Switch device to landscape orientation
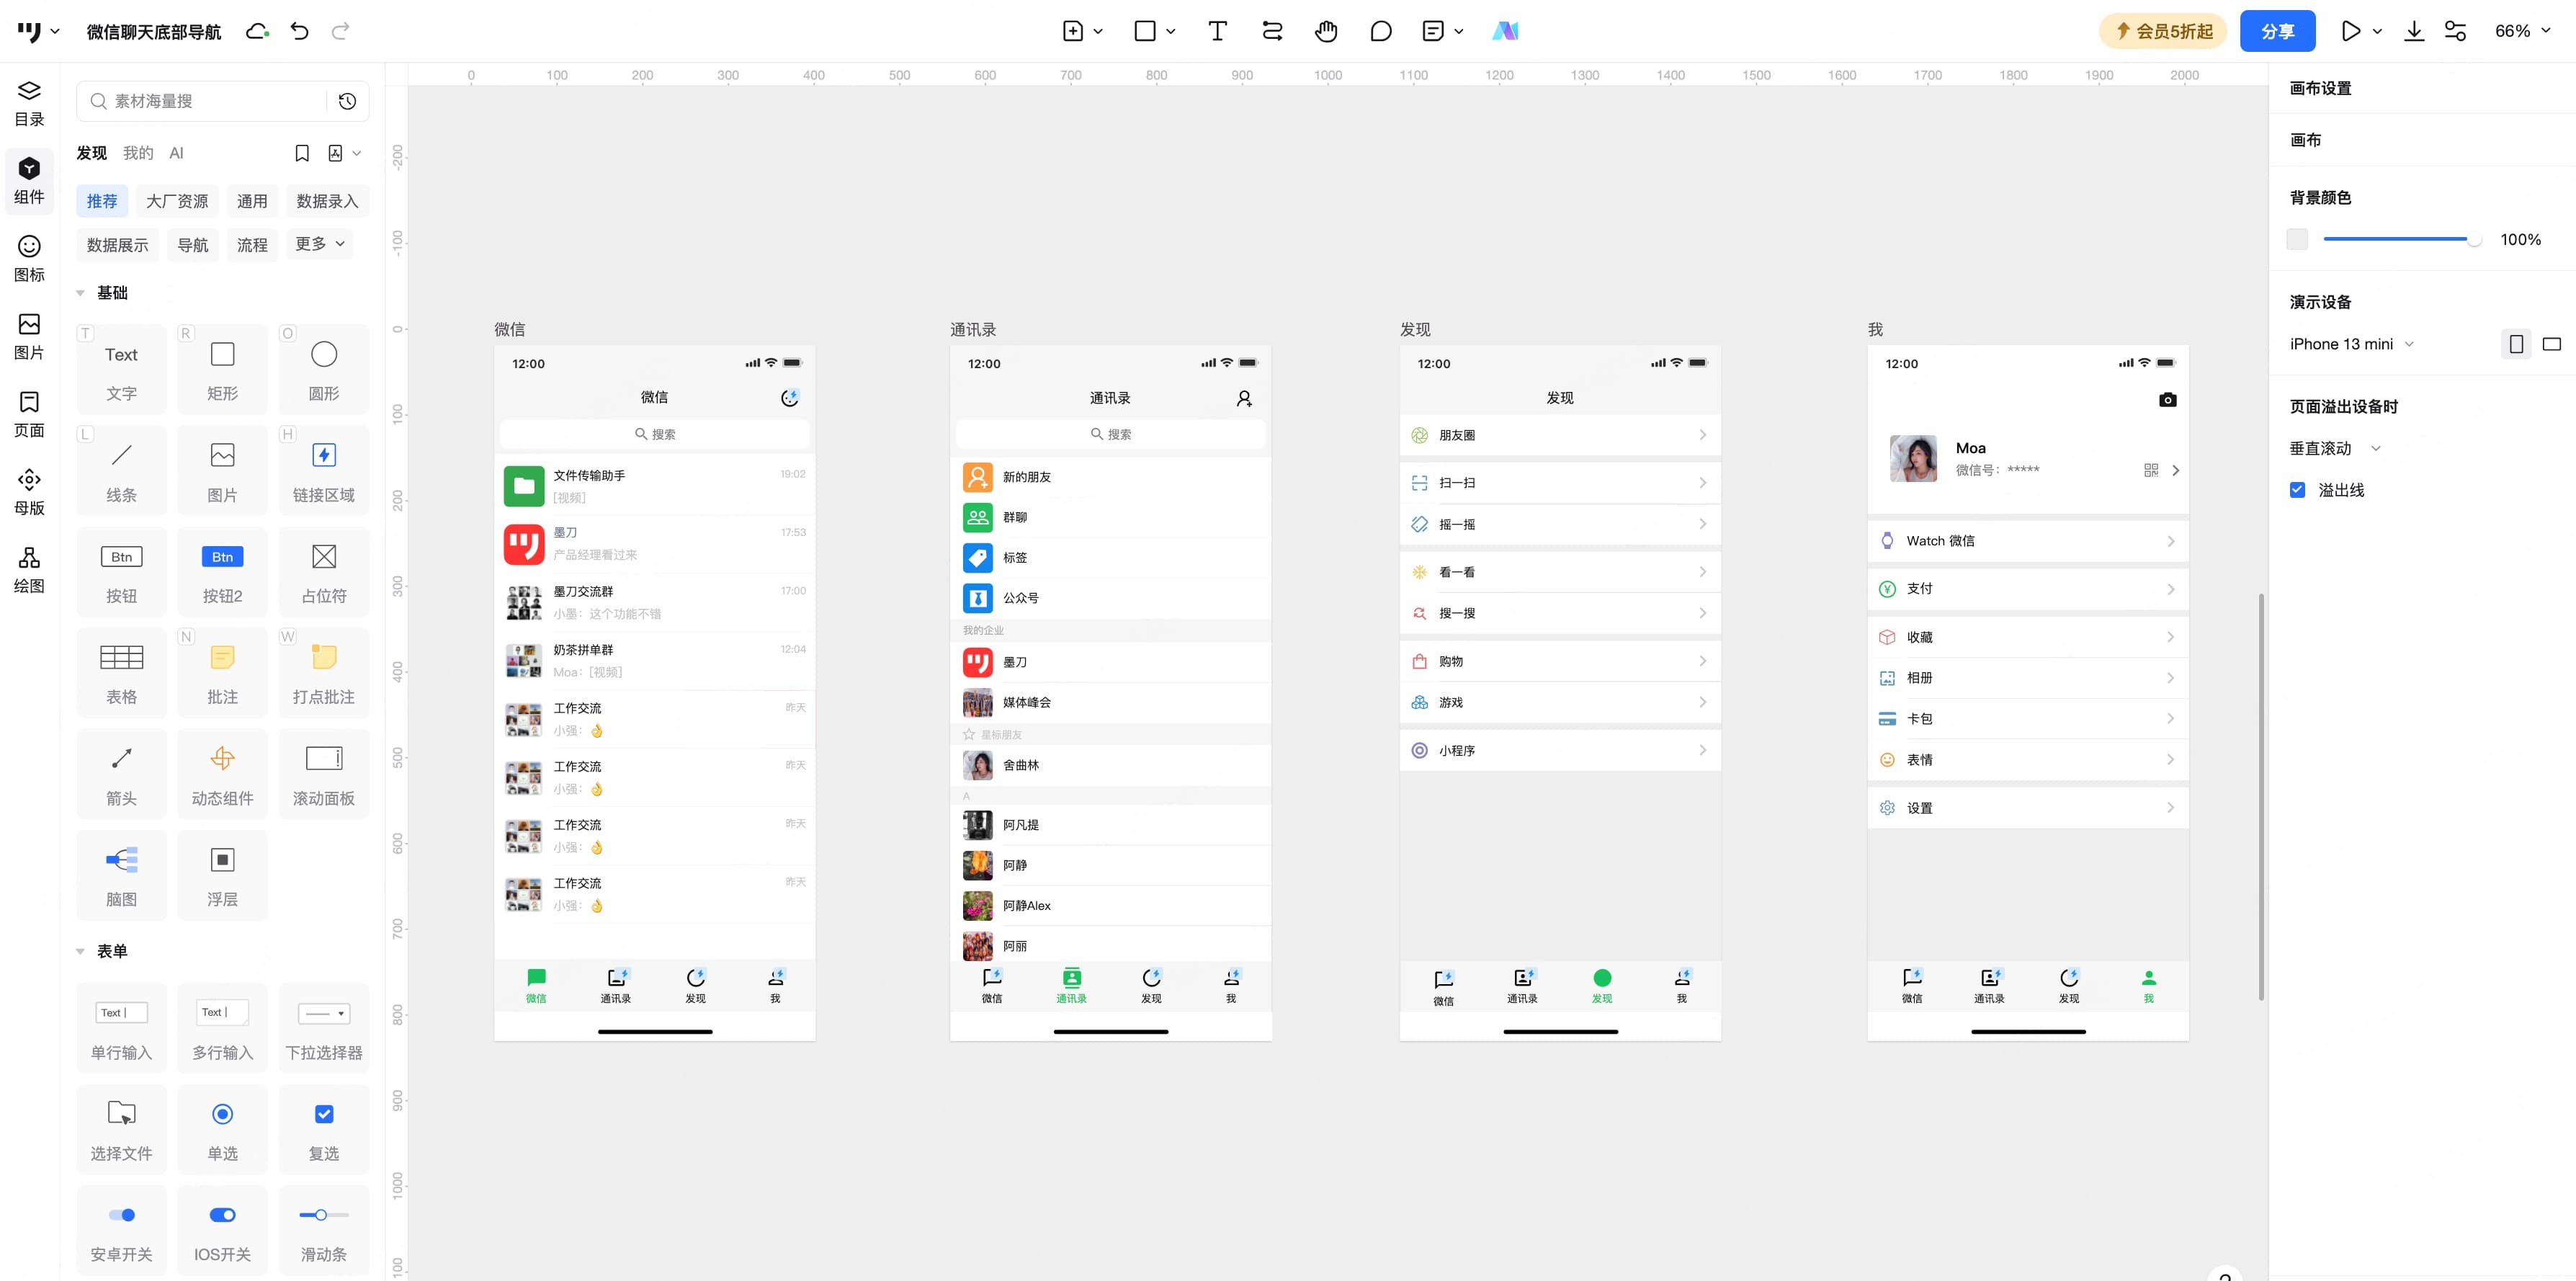This screenshot has width=2576, height=1281. click(x=2552, y=344)
